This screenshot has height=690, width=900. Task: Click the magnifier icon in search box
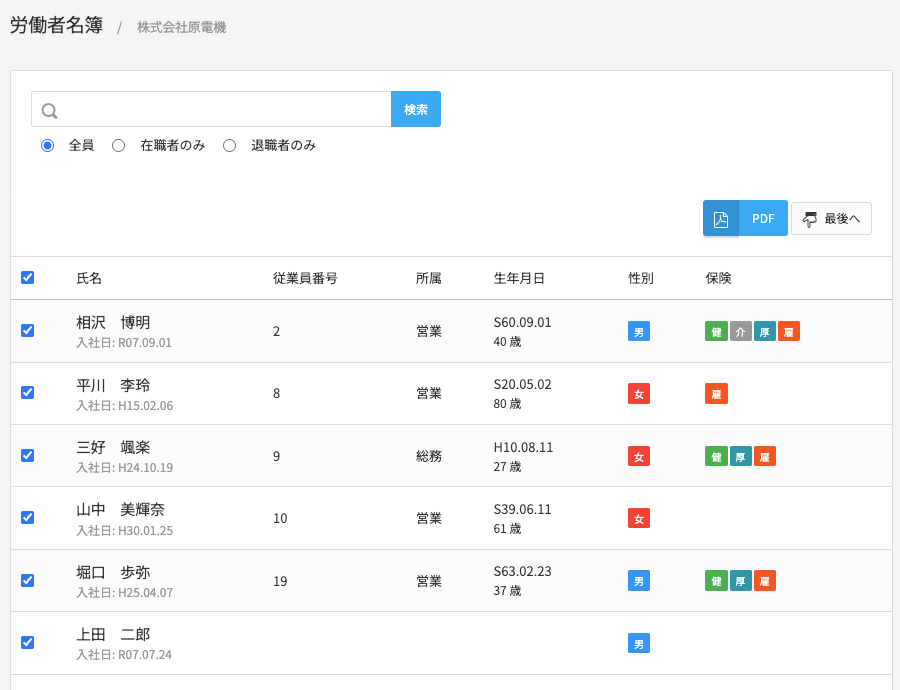(x=49, y=110)
